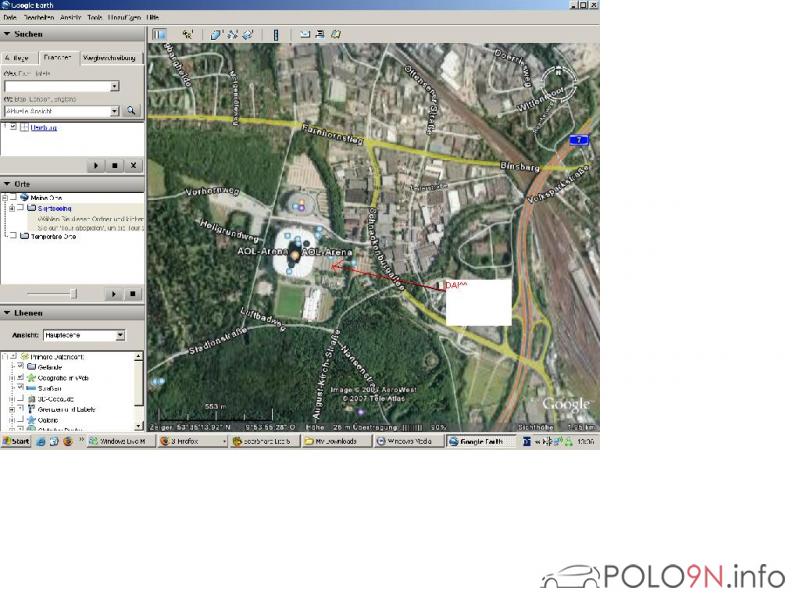Click the layers list scroll down arrow
The height and width of the screenshot is (600, 800).
[138, 426]
